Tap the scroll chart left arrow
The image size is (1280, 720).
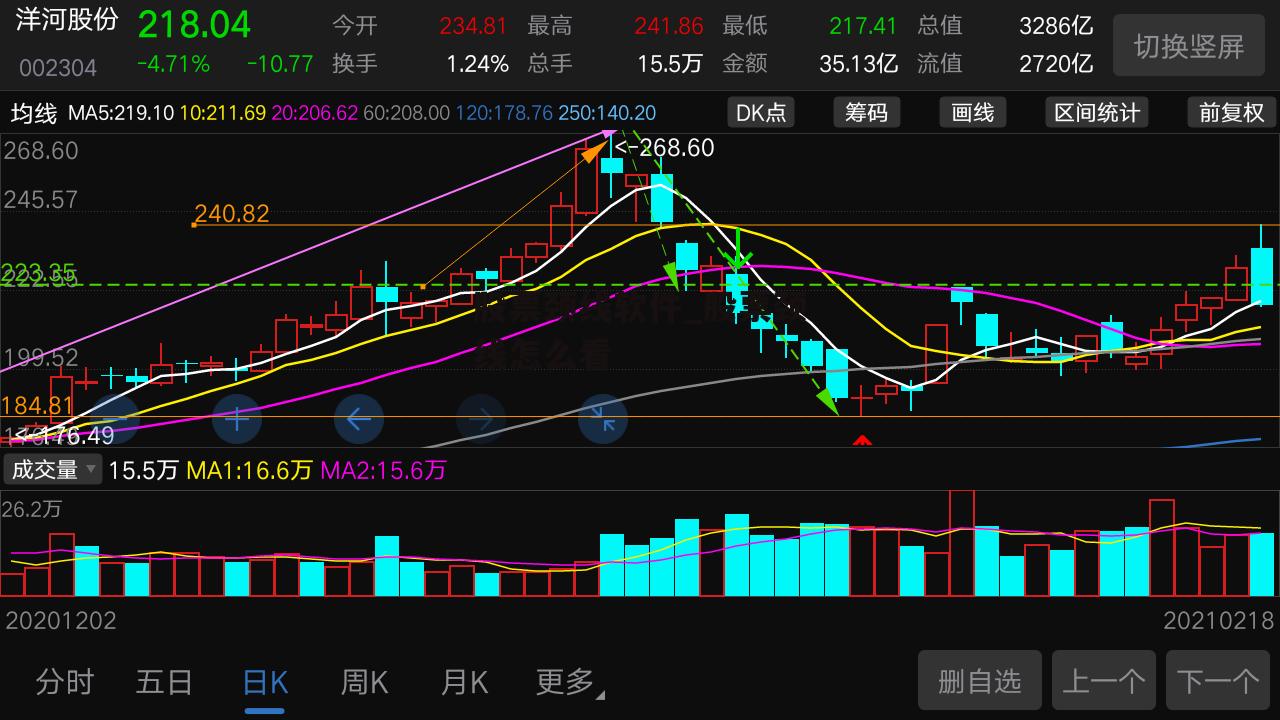359,420
